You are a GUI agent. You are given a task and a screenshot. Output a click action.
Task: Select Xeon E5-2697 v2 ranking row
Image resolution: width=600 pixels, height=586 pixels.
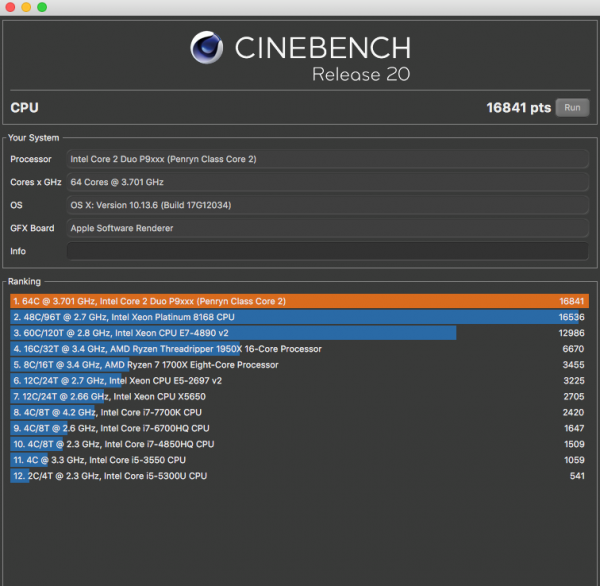pos(298,380)
